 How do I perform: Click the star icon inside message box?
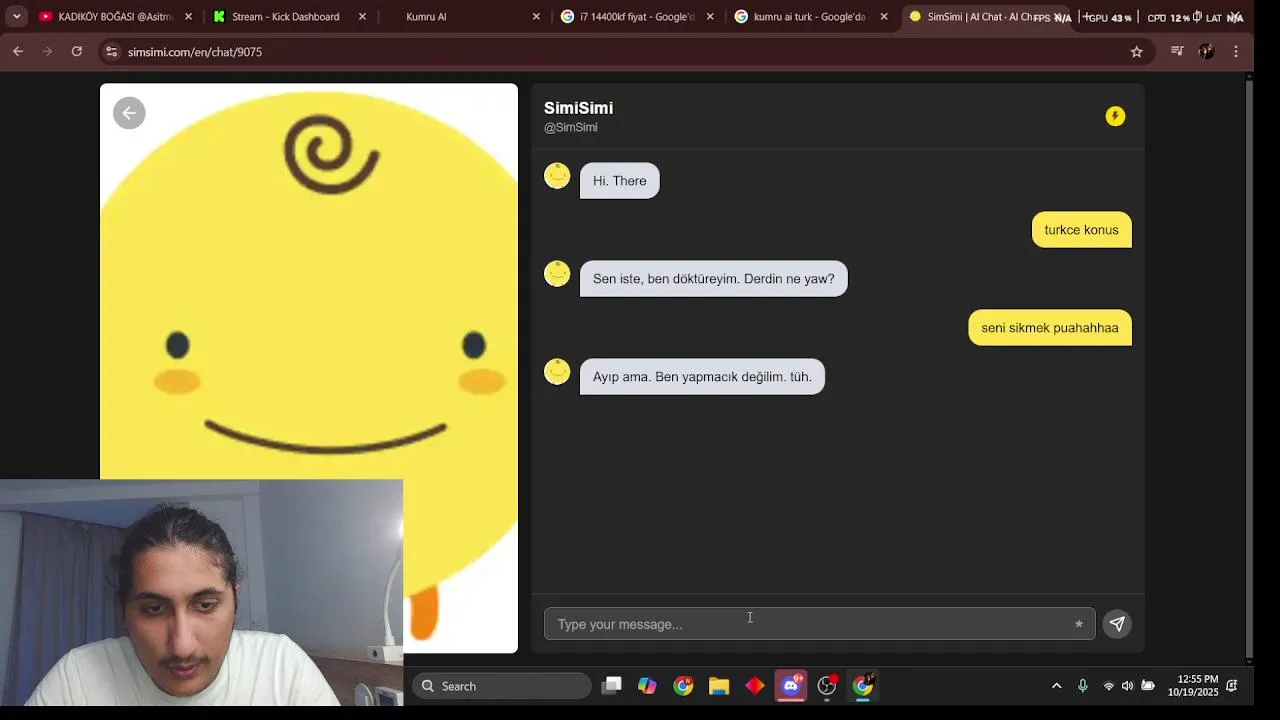(x=1078, y=624)
